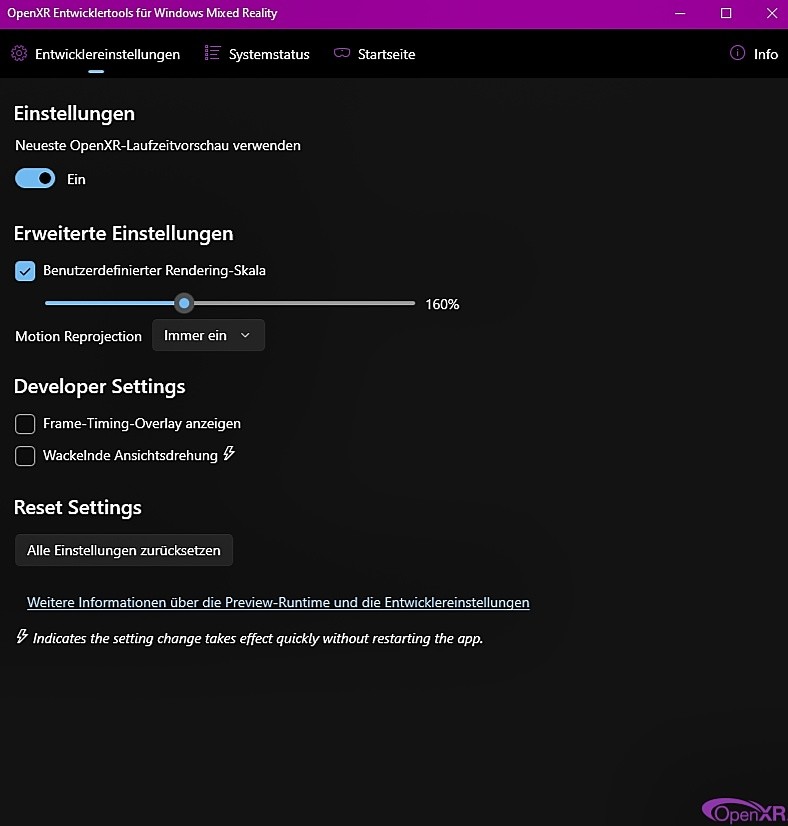Click the OpenXR logo in the corner
788x826 pixels.
[744, 811]
